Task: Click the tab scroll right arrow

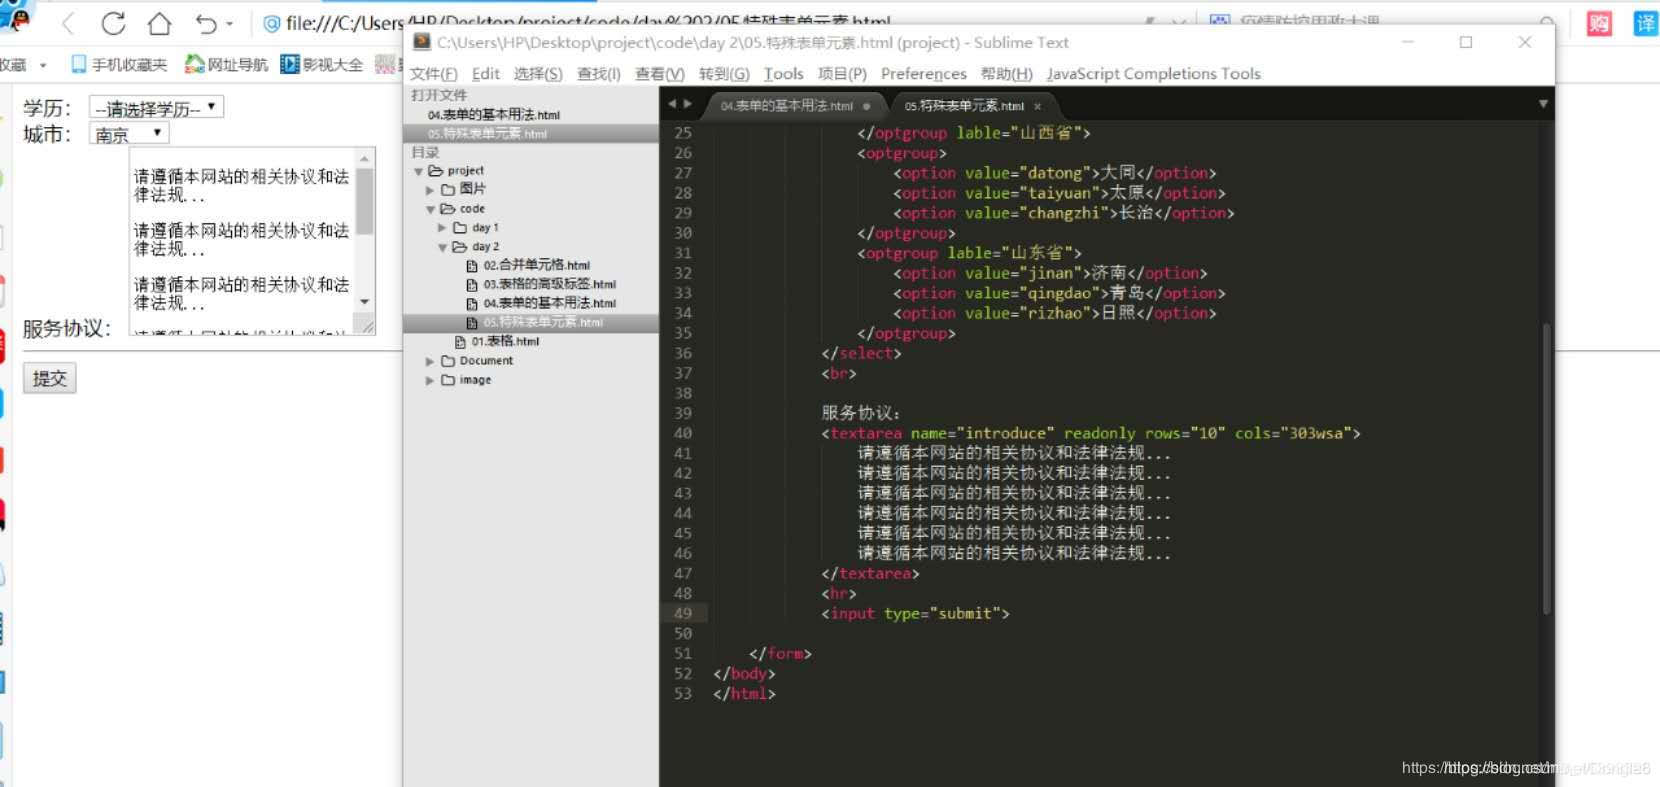Action: coord(687,104)
